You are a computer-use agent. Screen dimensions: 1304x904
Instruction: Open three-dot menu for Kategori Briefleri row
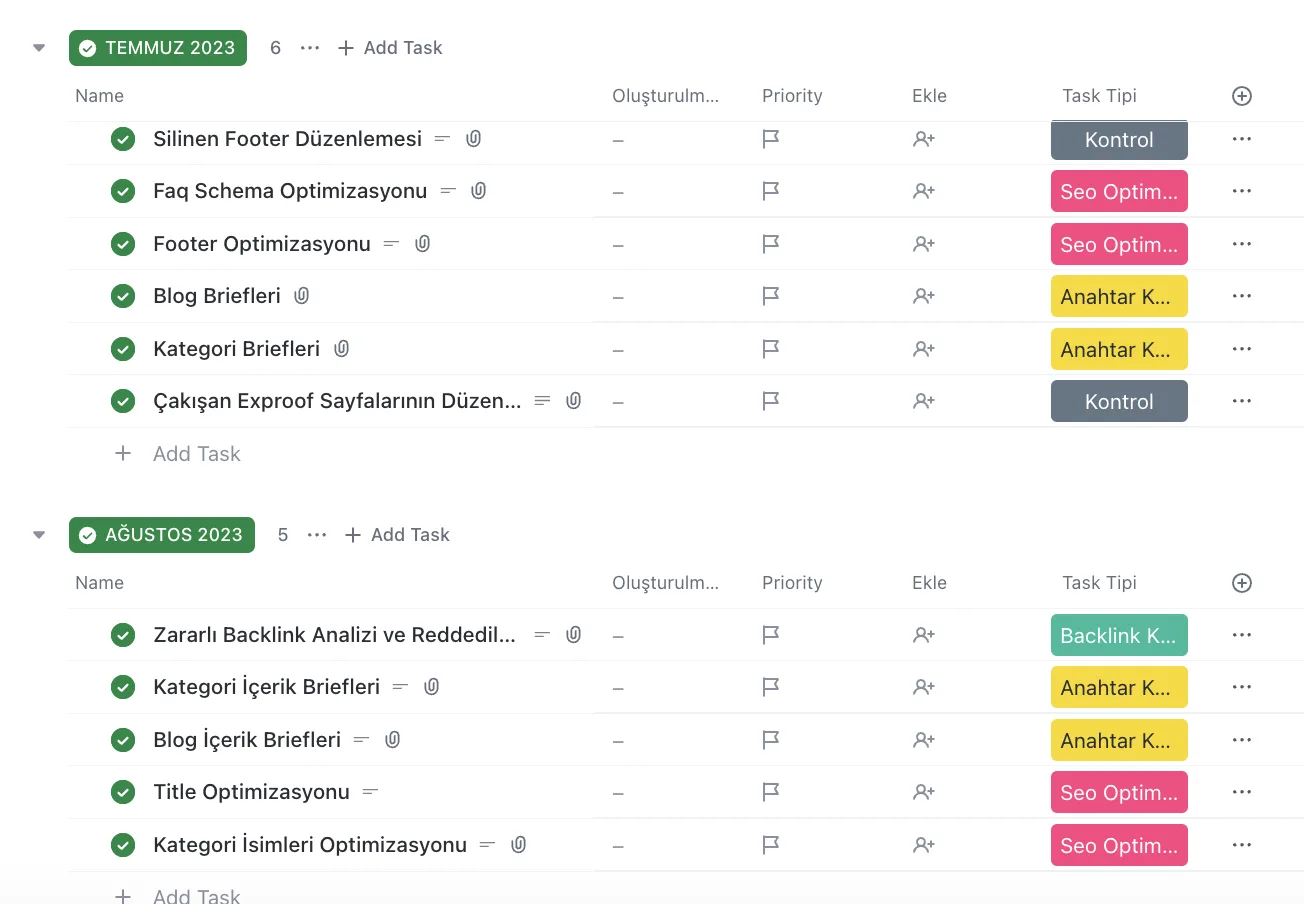(1242, 349)
